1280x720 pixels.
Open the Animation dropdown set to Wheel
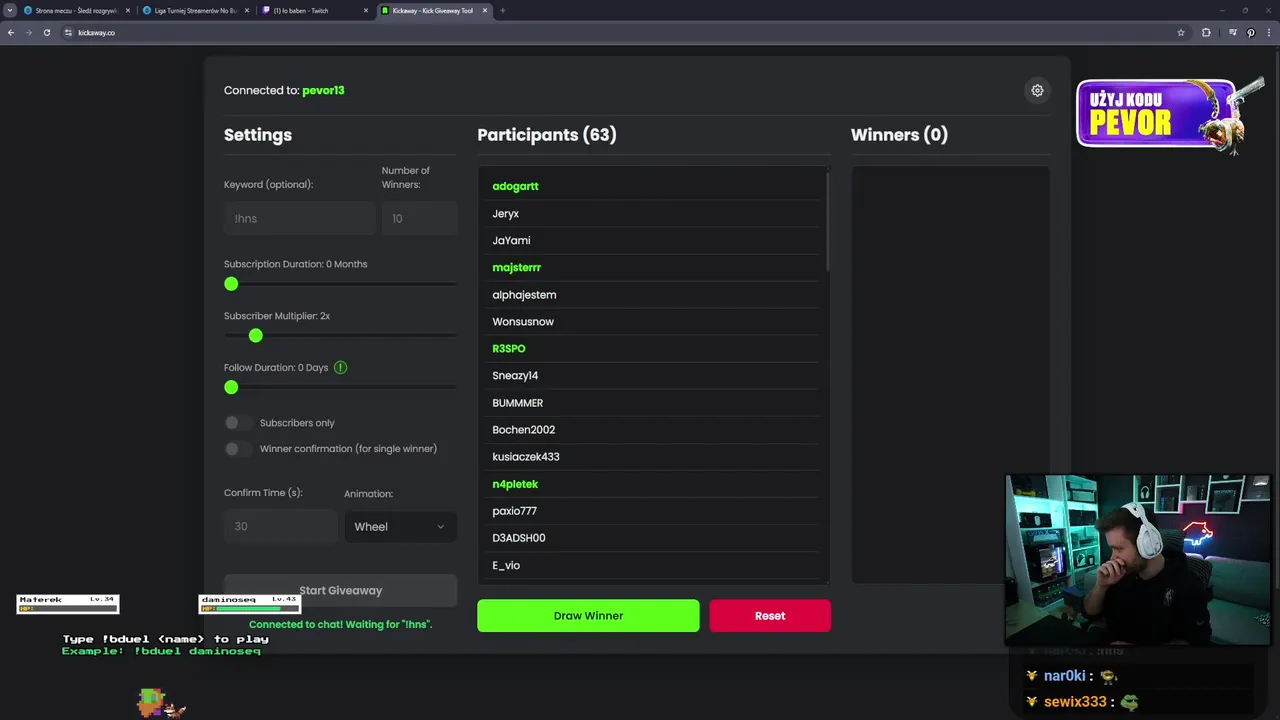point(400,527)
